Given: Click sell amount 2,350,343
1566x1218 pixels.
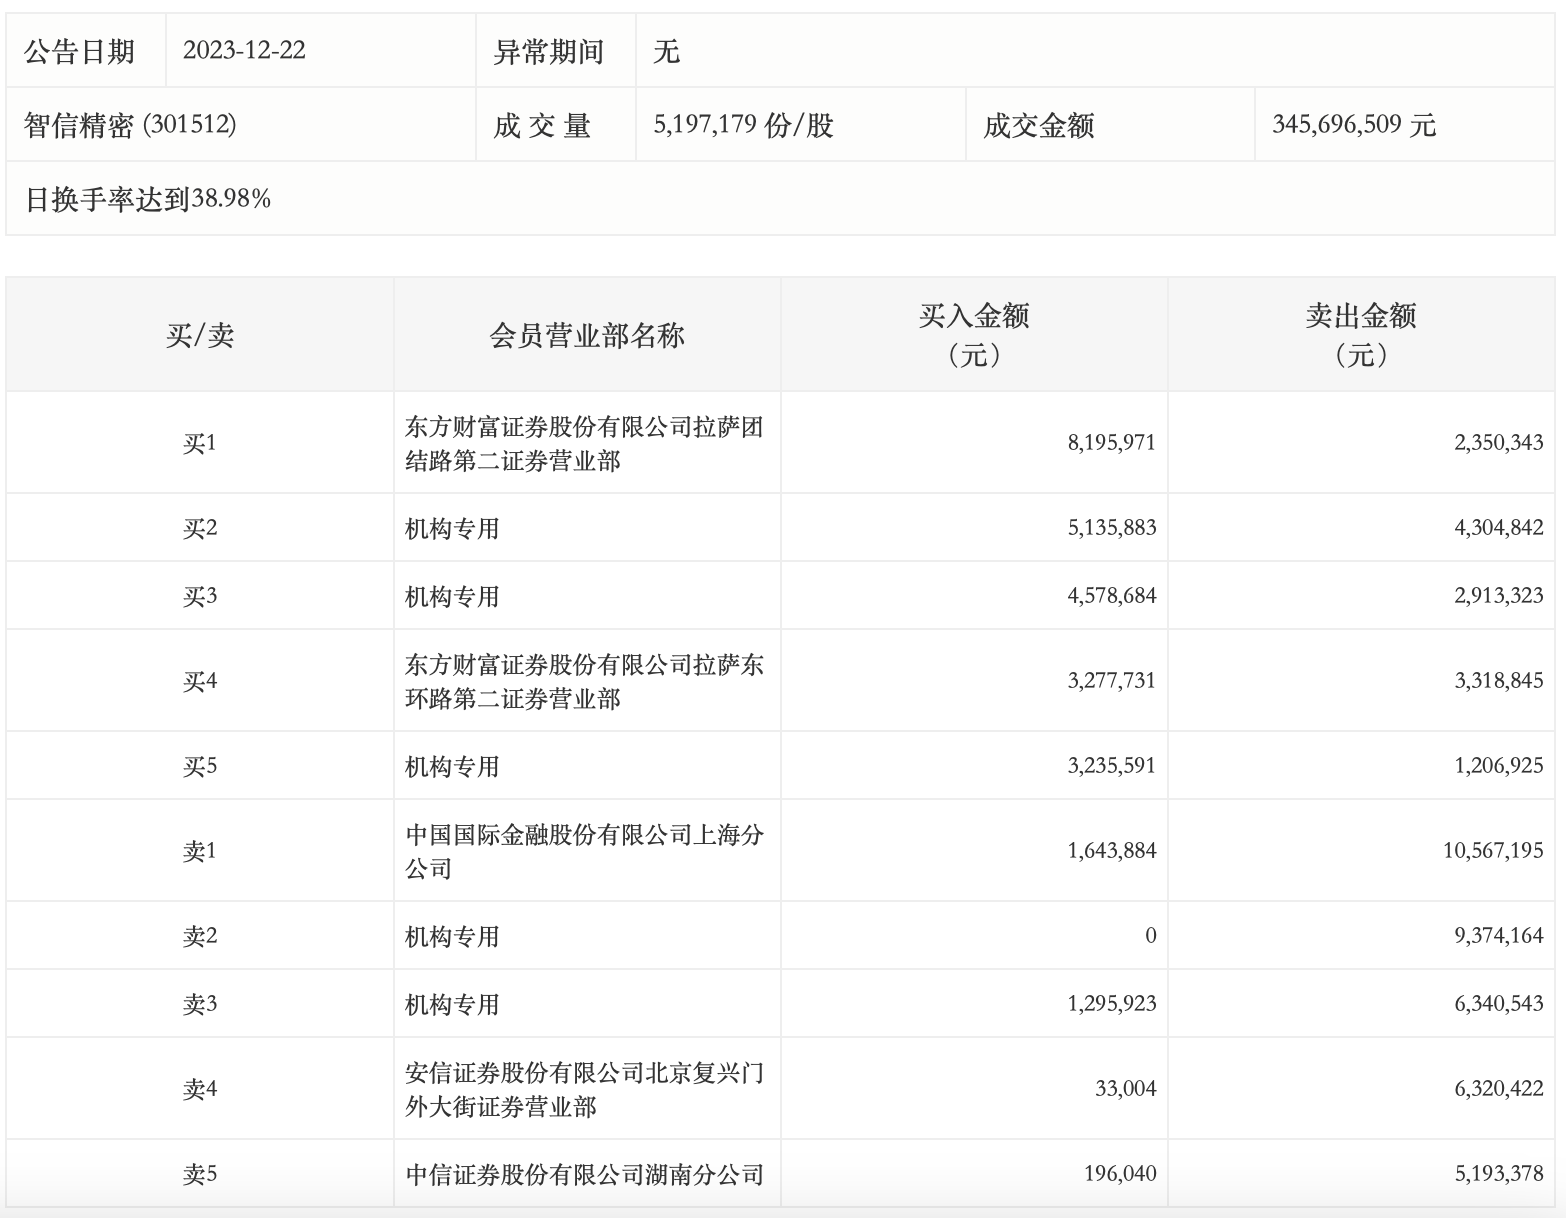Looking at the screenshot, I should pyautogui.click(x=1498, y=443).
